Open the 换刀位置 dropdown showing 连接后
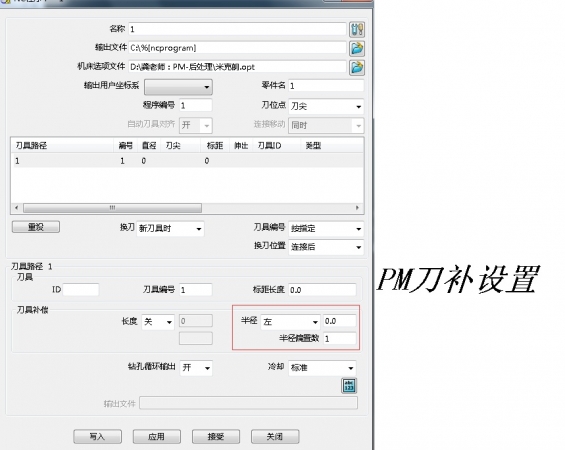The width and height of the screenshot is (565, 450). (x=326, y=247)
